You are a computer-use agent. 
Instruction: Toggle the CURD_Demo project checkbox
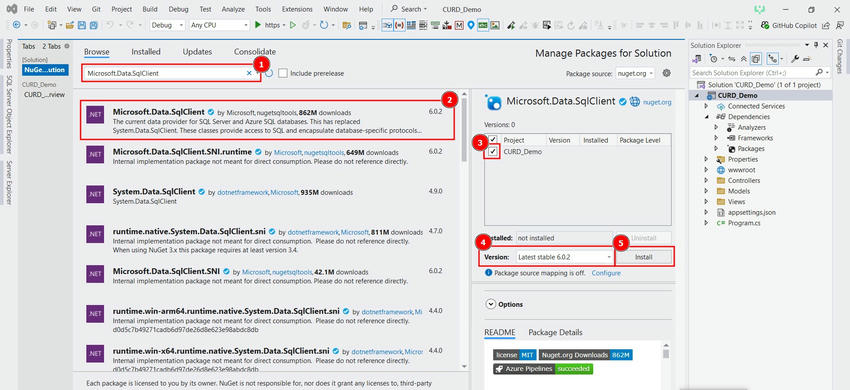(x=493, y=152)
